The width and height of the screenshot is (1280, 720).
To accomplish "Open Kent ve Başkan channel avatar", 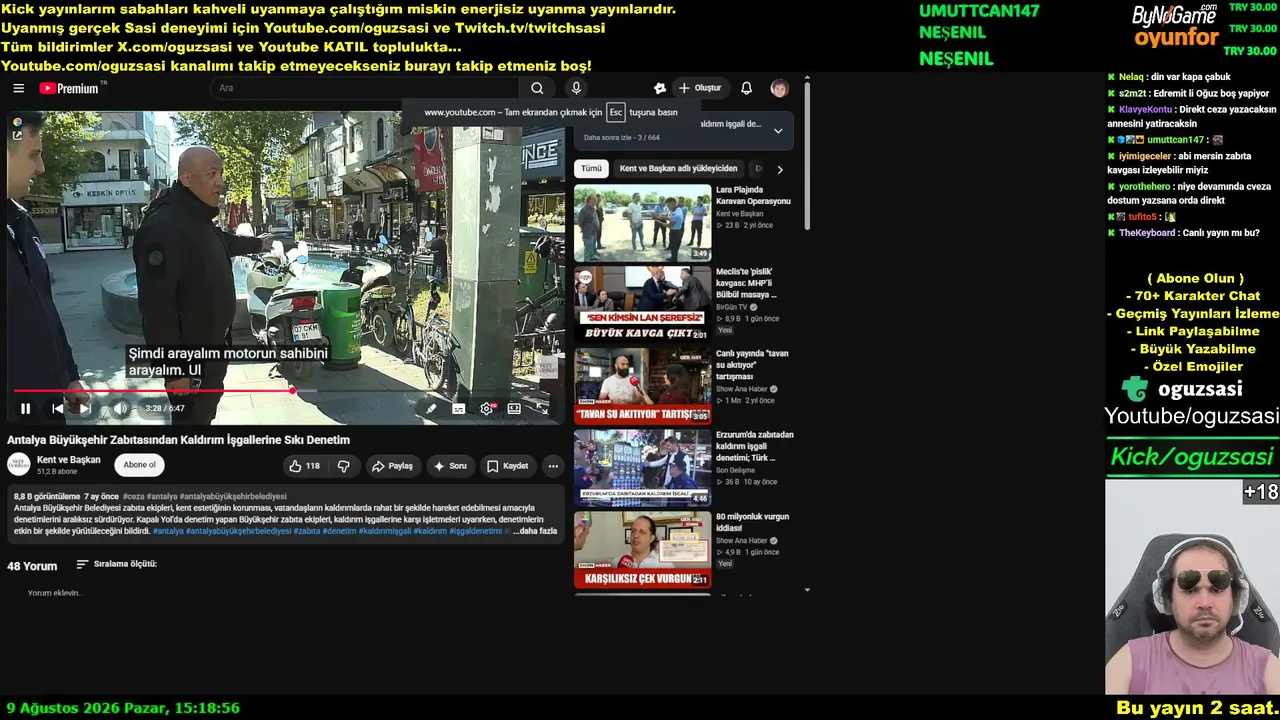I will 19,464.
